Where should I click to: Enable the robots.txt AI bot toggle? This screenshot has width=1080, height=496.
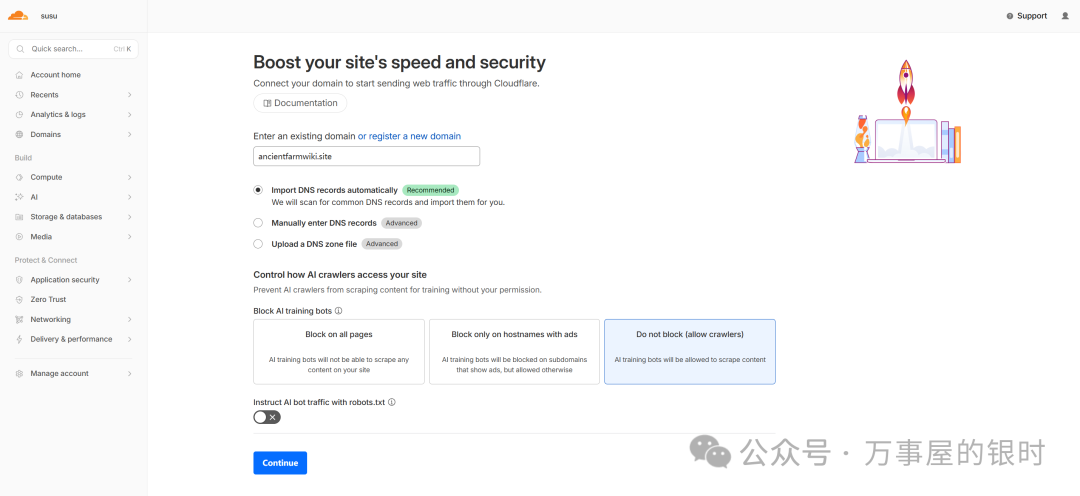pyautogui.click(x=267, y=417)
